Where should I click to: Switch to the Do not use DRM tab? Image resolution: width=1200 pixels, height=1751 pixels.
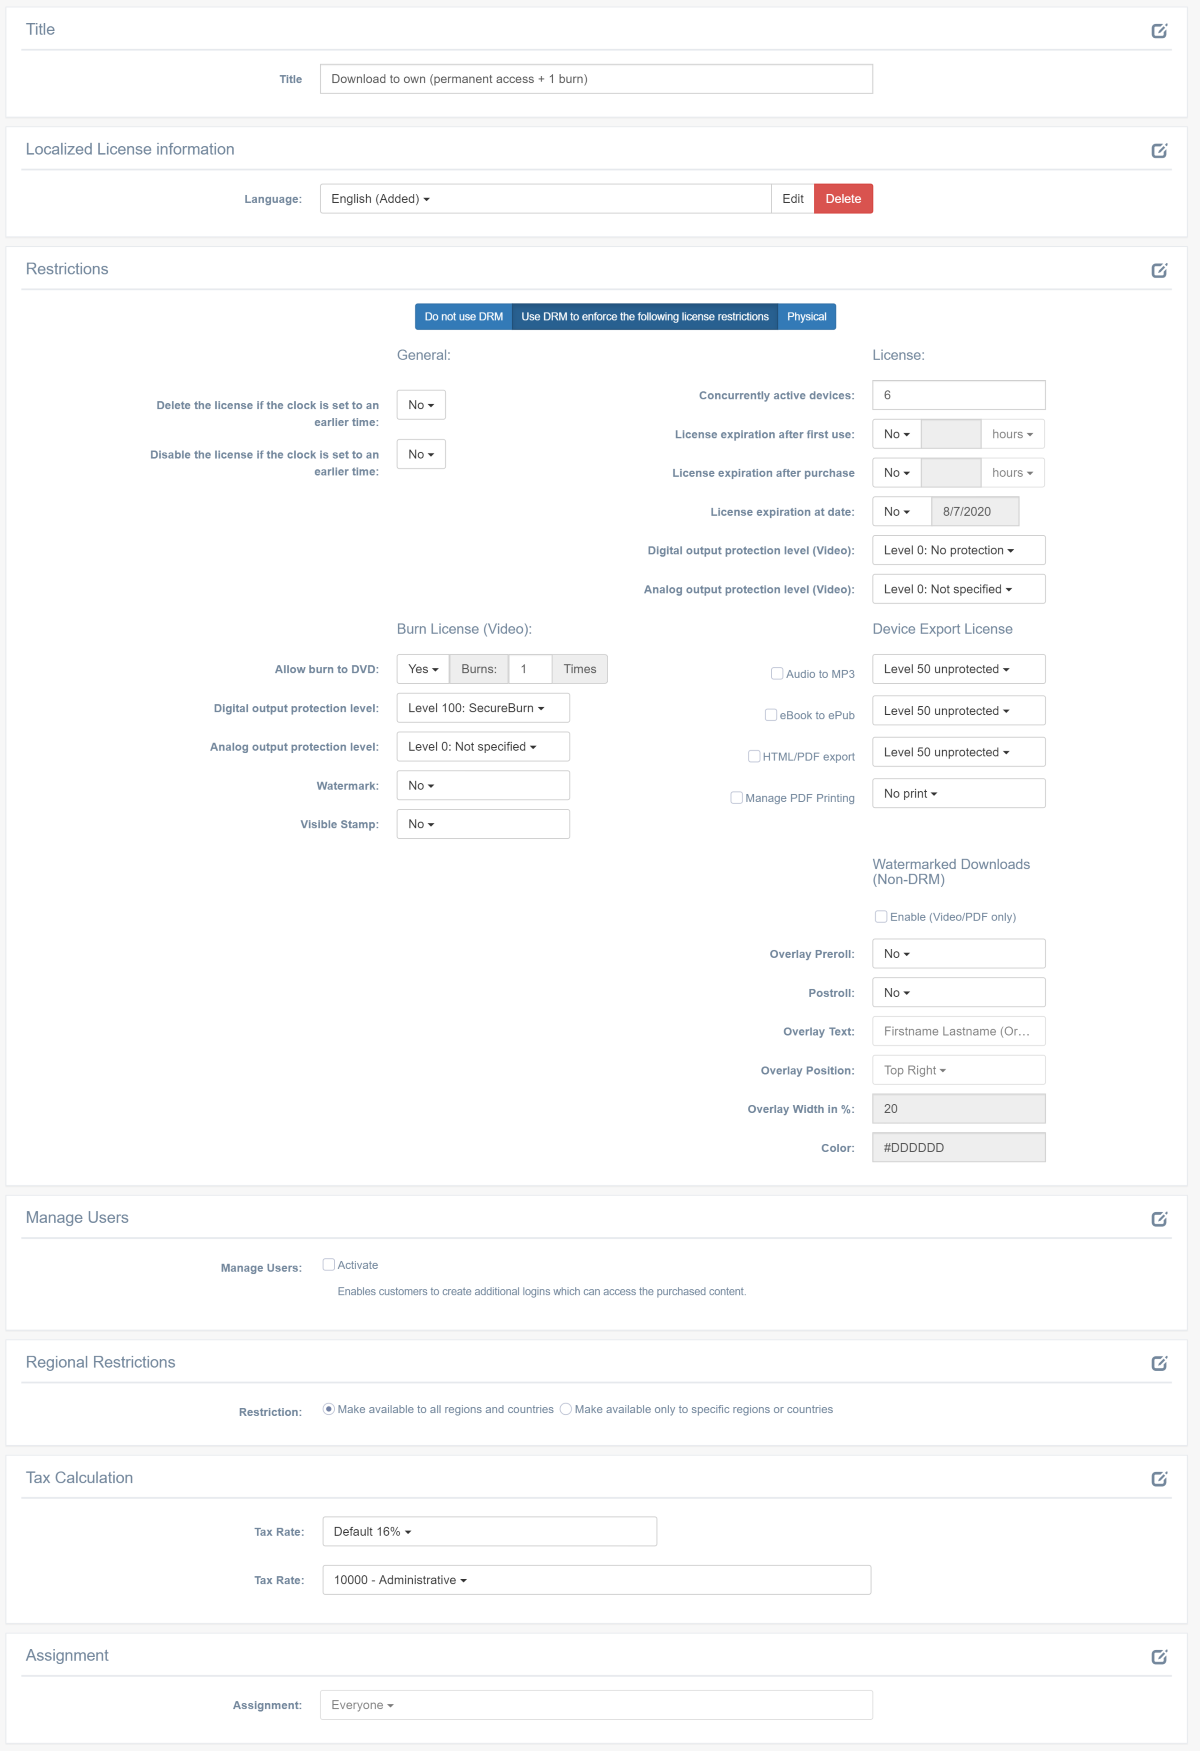coord(463,317)
